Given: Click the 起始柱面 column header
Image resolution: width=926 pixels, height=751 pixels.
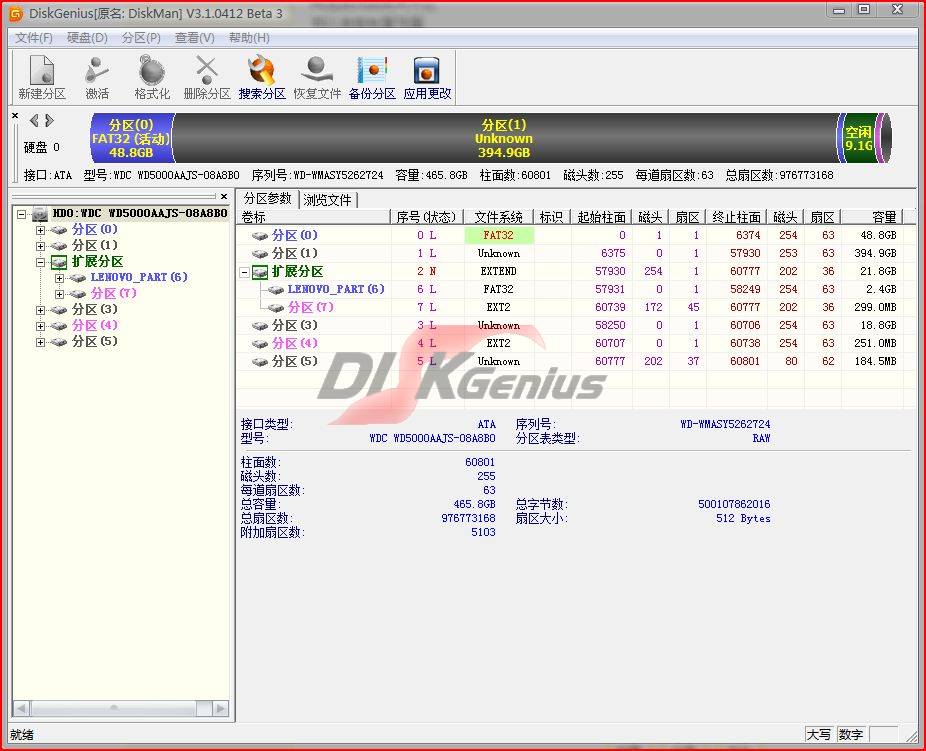Looking at the screenshot, I should [x=601, y=217].
